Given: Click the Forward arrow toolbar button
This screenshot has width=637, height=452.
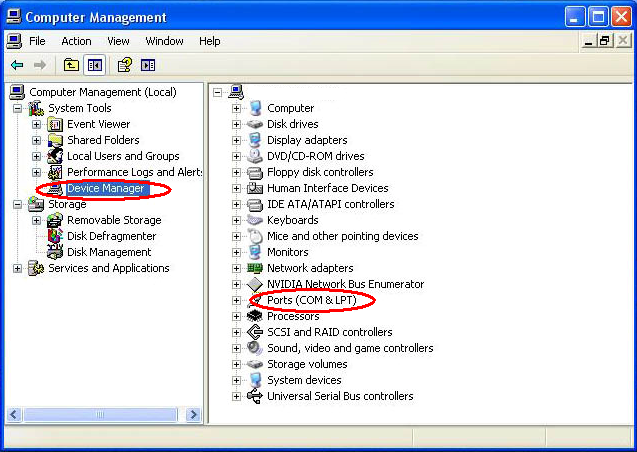Looking at the screenshot, I should pos(39,65).
